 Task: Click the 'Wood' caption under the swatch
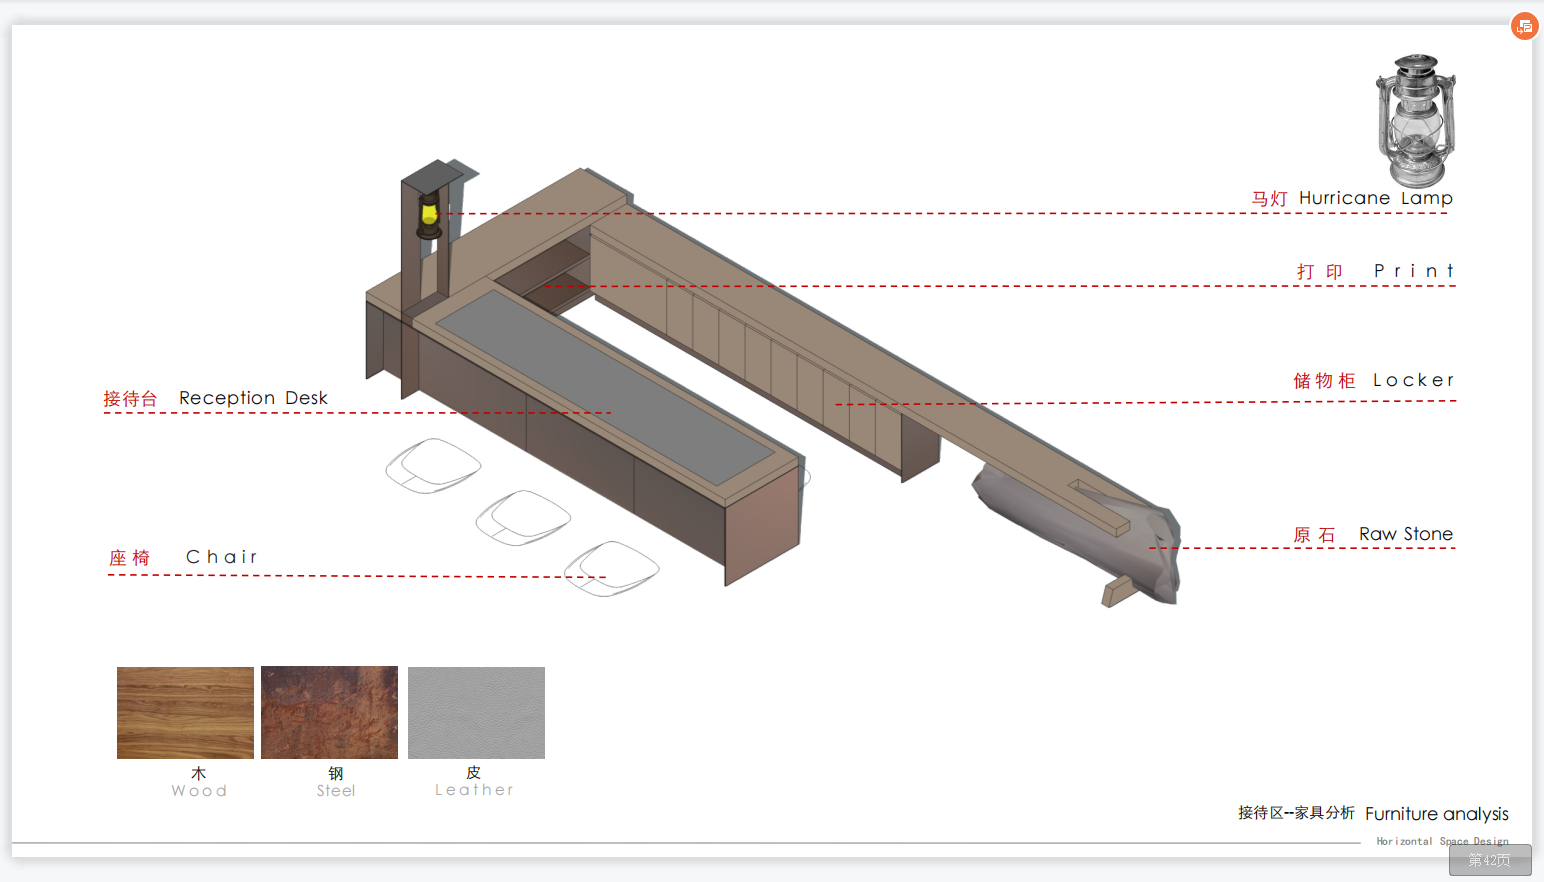point(199,791)
